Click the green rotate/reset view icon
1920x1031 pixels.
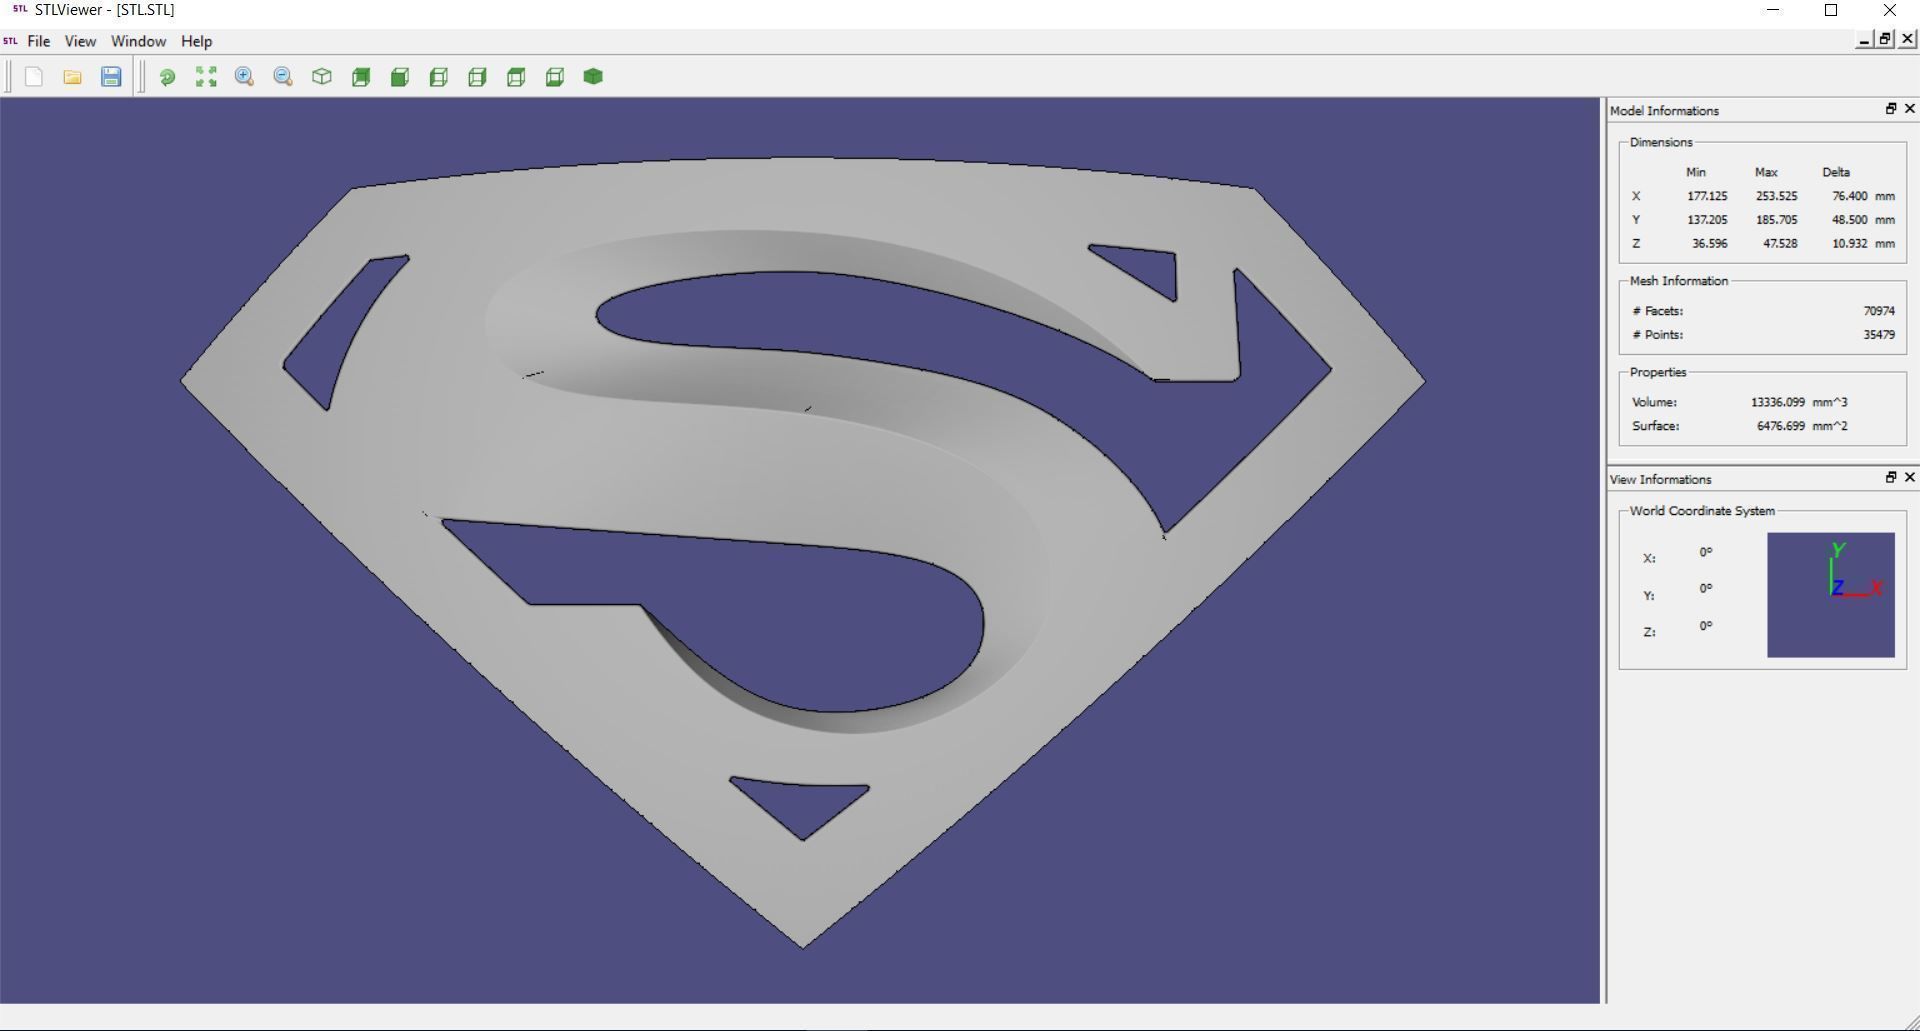(x=167, y=77)
